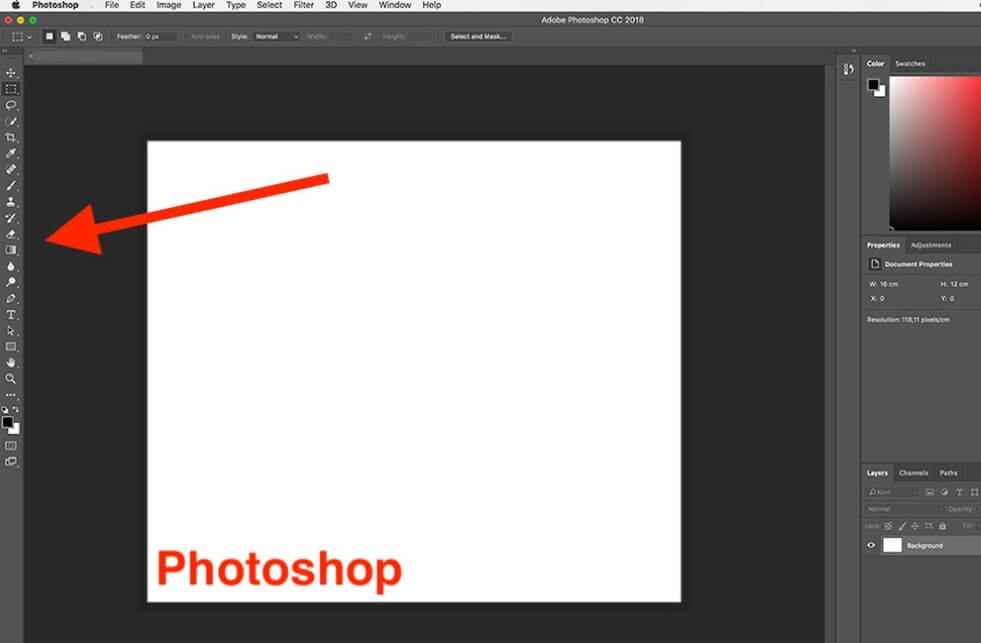Image resolution: width=981 pixels, height=643 pixels.
Task: Open the History panel icon in the dock
Action: [848, 69]
